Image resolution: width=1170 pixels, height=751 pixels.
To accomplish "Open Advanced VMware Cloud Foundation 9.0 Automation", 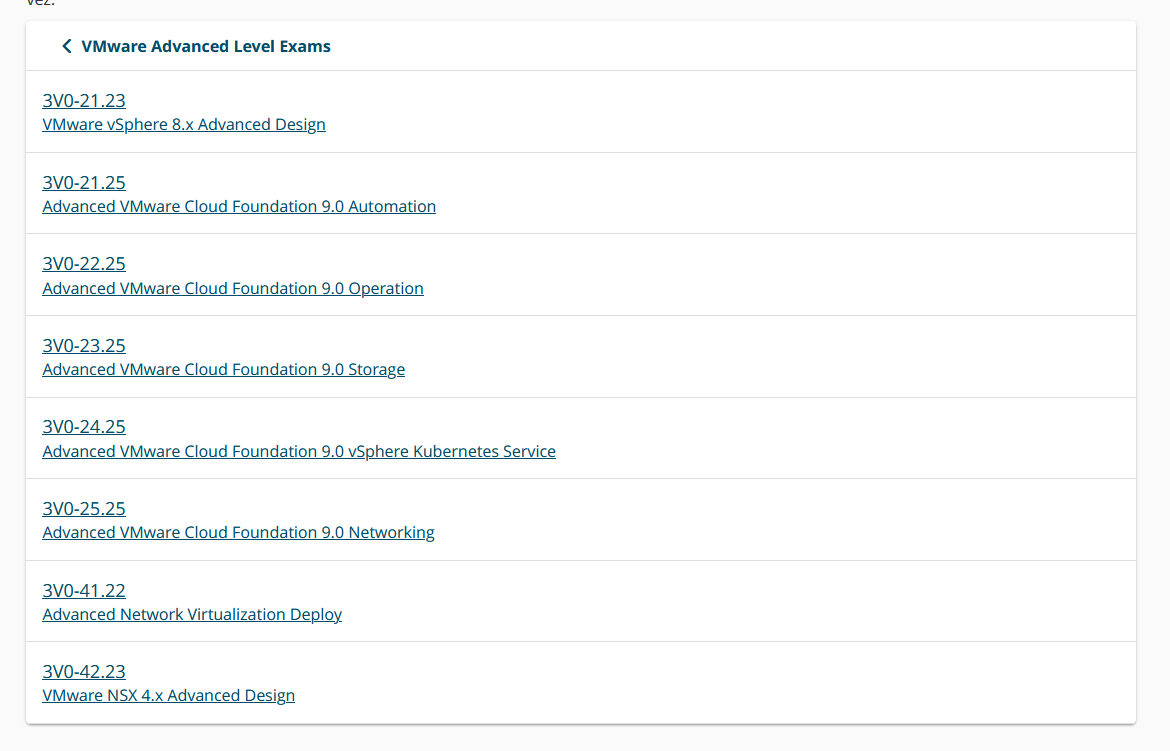I will pos(239,207).
